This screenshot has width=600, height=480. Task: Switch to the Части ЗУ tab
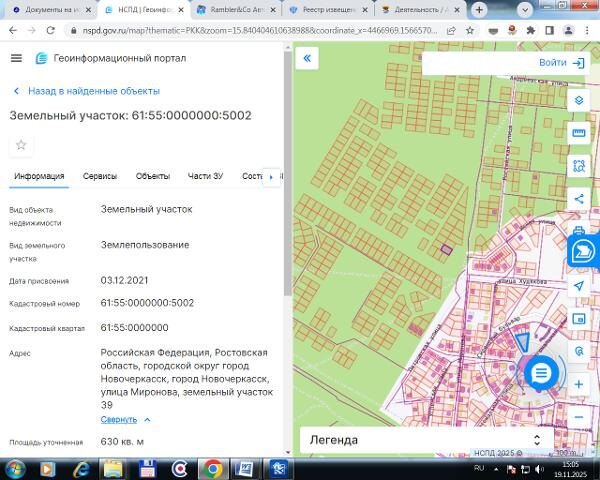point(205,176)
